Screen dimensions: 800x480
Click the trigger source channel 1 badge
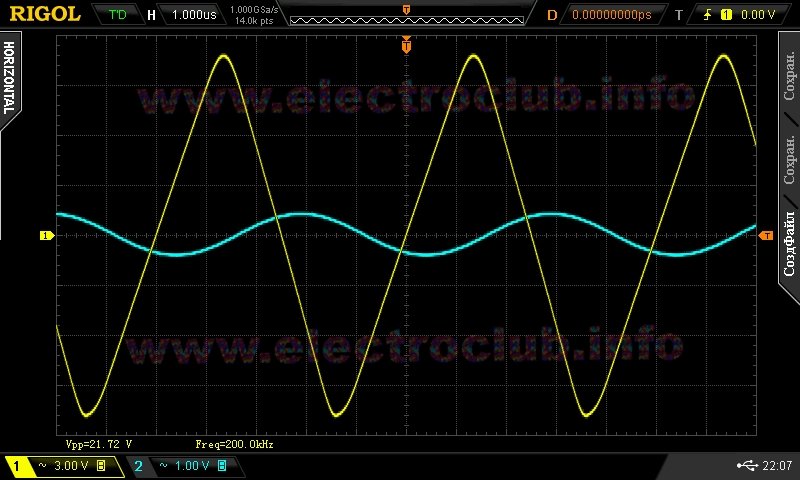coord(726,15)
